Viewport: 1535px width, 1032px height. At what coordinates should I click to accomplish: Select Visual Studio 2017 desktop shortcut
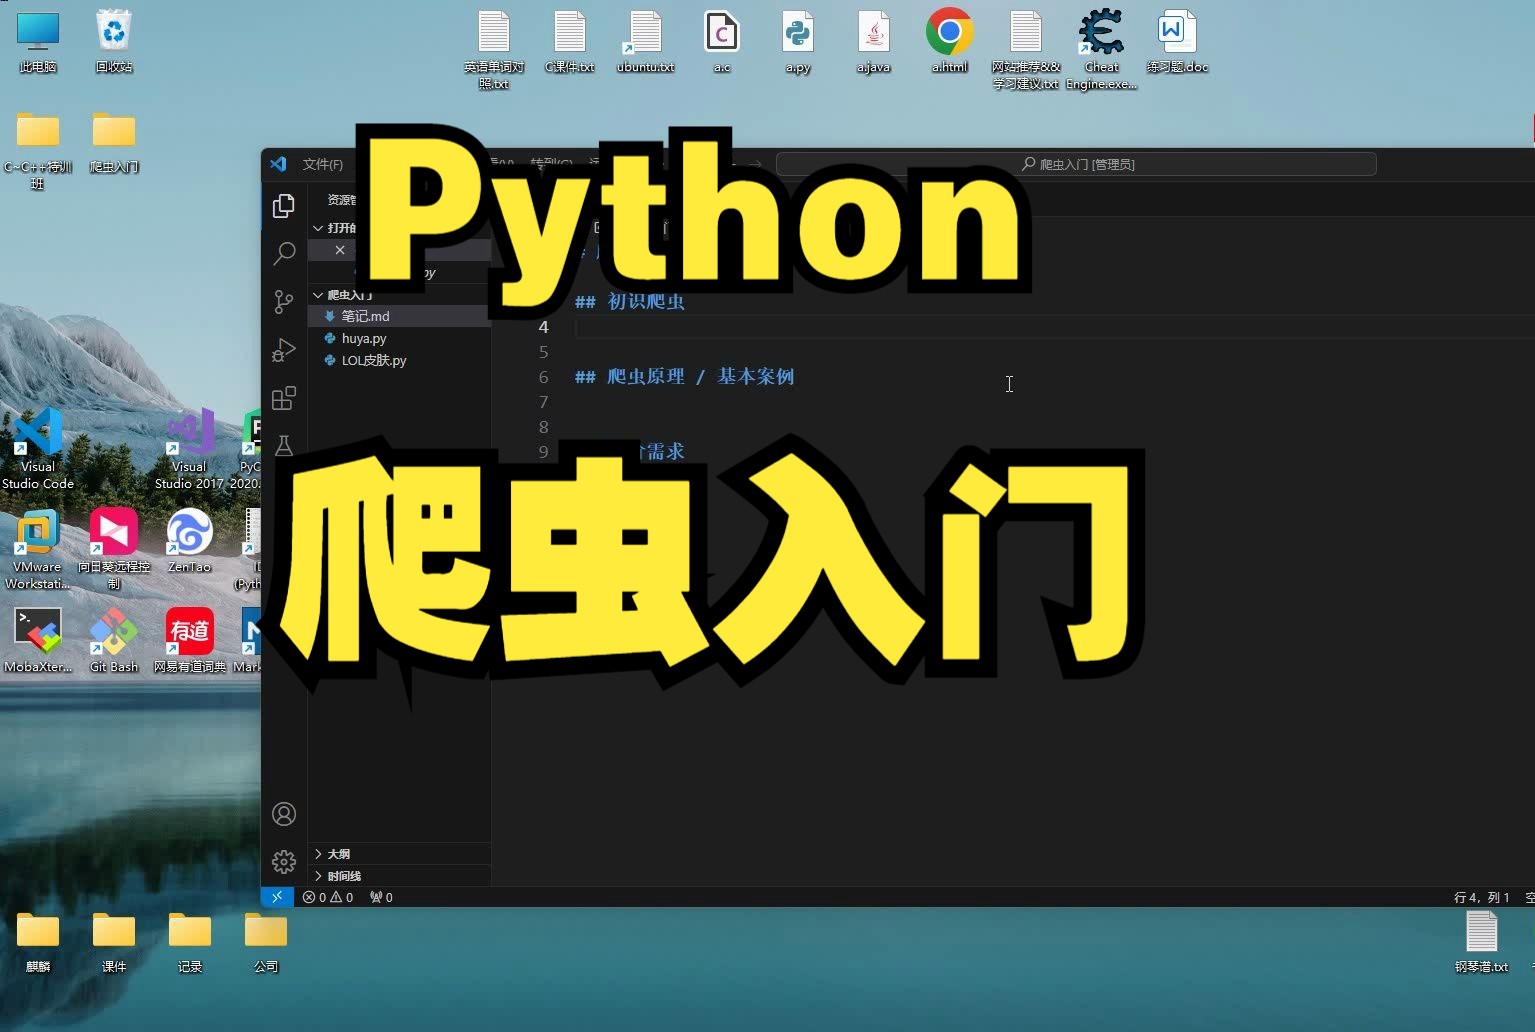pyautogui.click(x=190, y=450)
